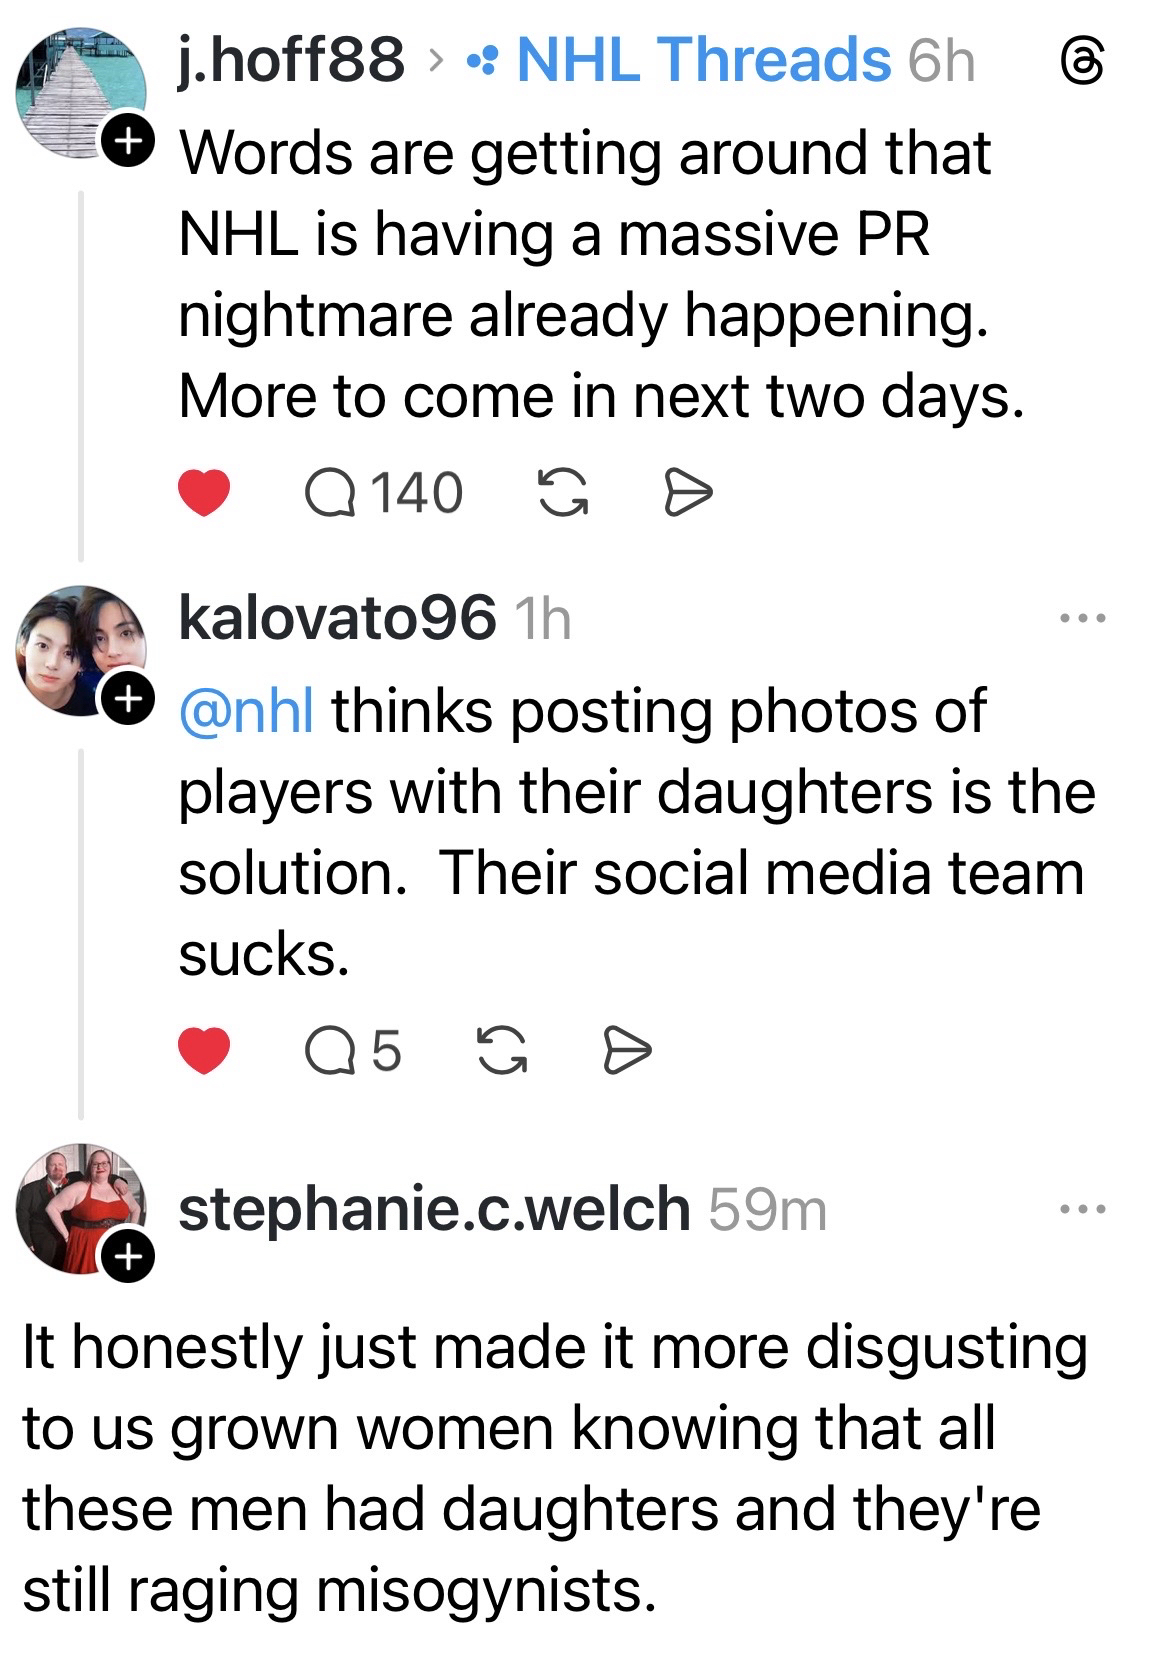Open replies on j.hoff88's post

pyautogui.click(x=384, y=493)
